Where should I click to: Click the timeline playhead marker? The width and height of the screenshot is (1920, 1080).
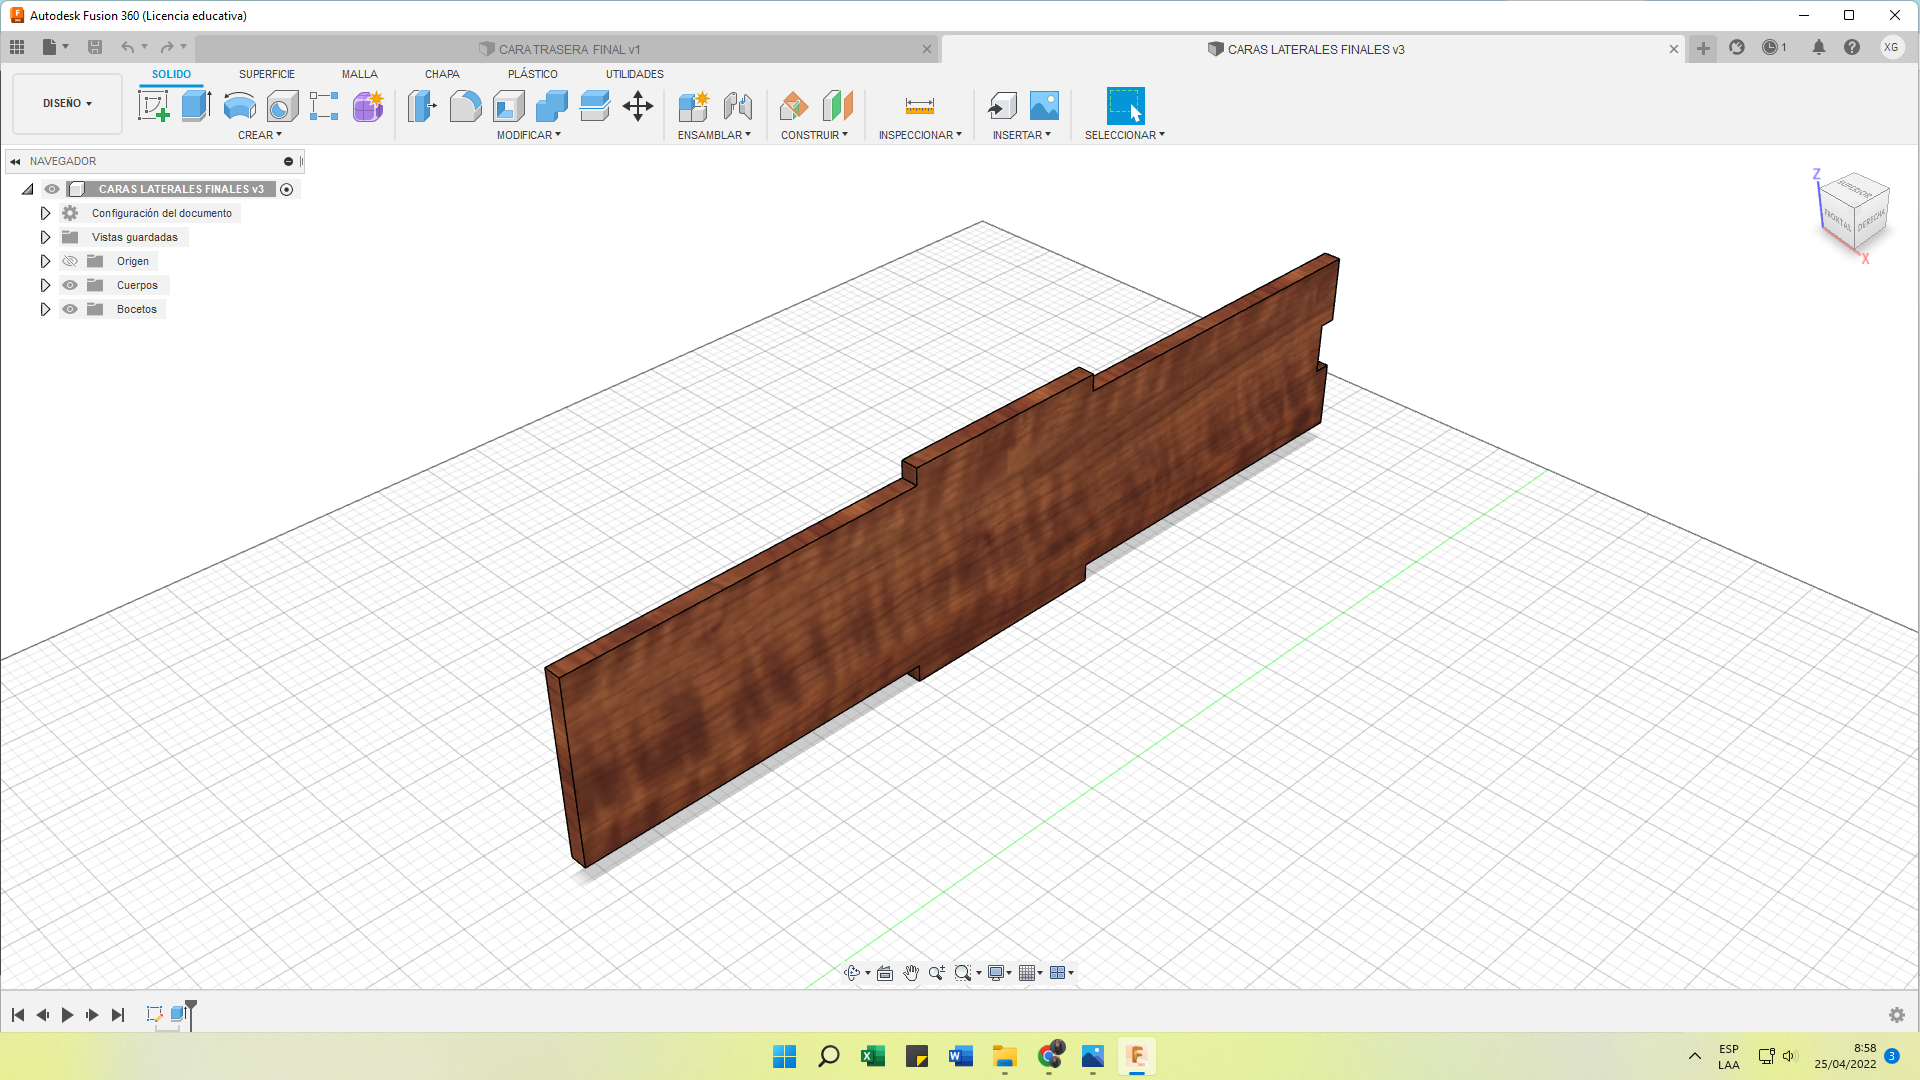(x=191, y=1006)
